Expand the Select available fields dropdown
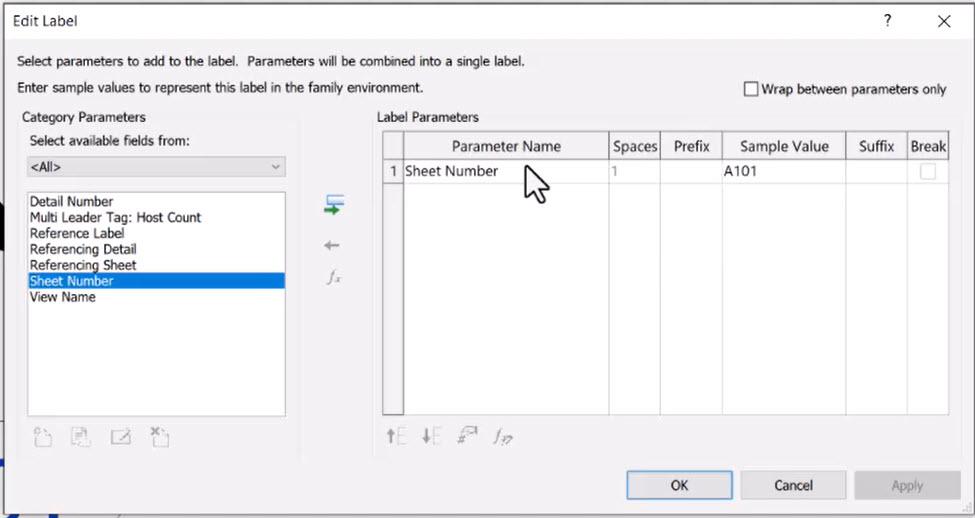The height and width of the screenshot is (518, 975). pos(157,167)
